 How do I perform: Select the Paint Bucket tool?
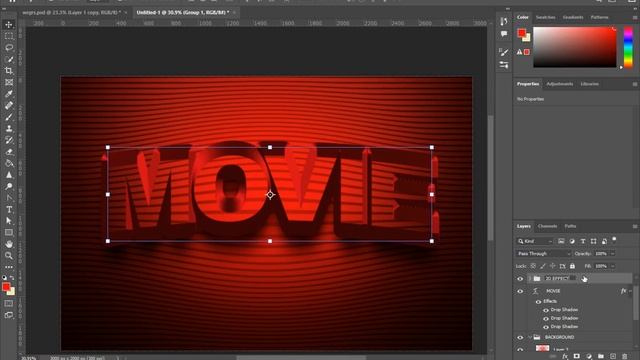[9, 163]
